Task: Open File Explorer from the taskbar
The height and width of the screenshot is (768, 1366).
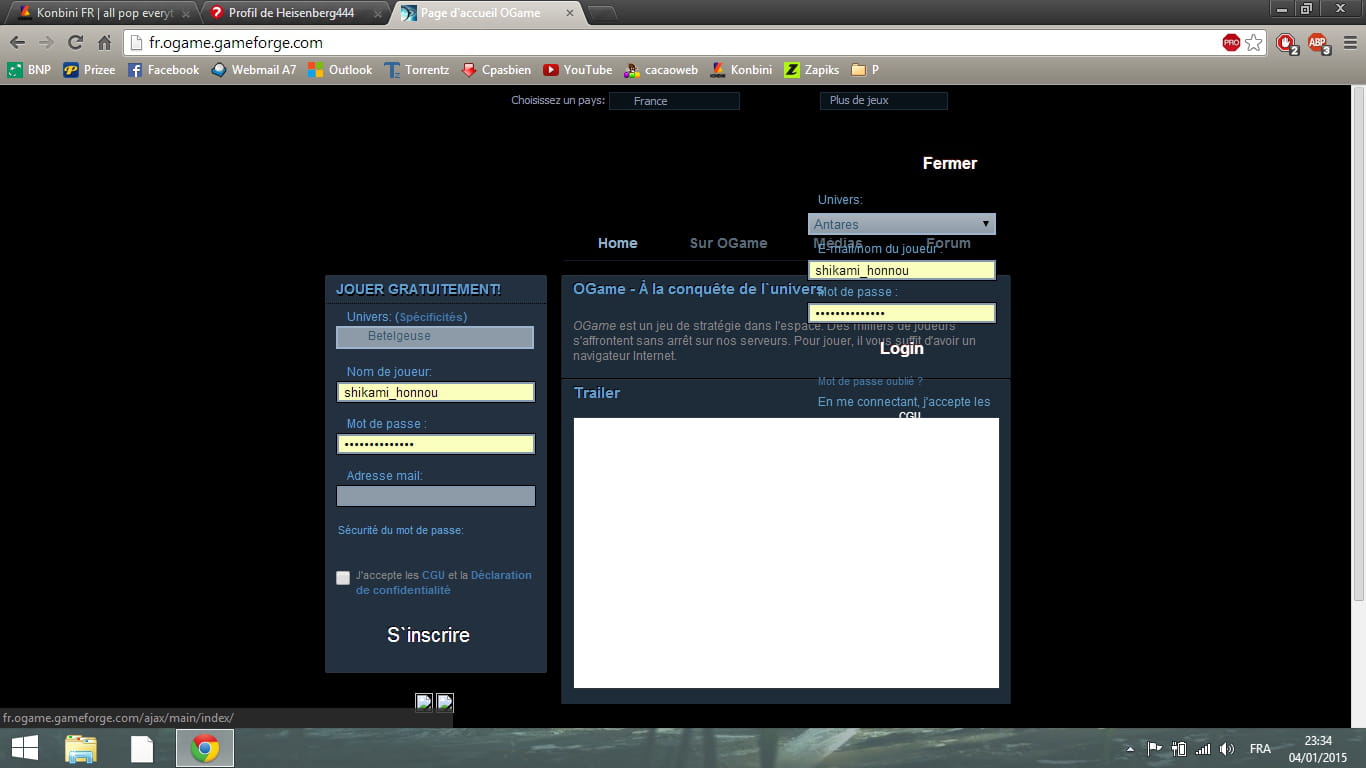Action: coord(81,748)
